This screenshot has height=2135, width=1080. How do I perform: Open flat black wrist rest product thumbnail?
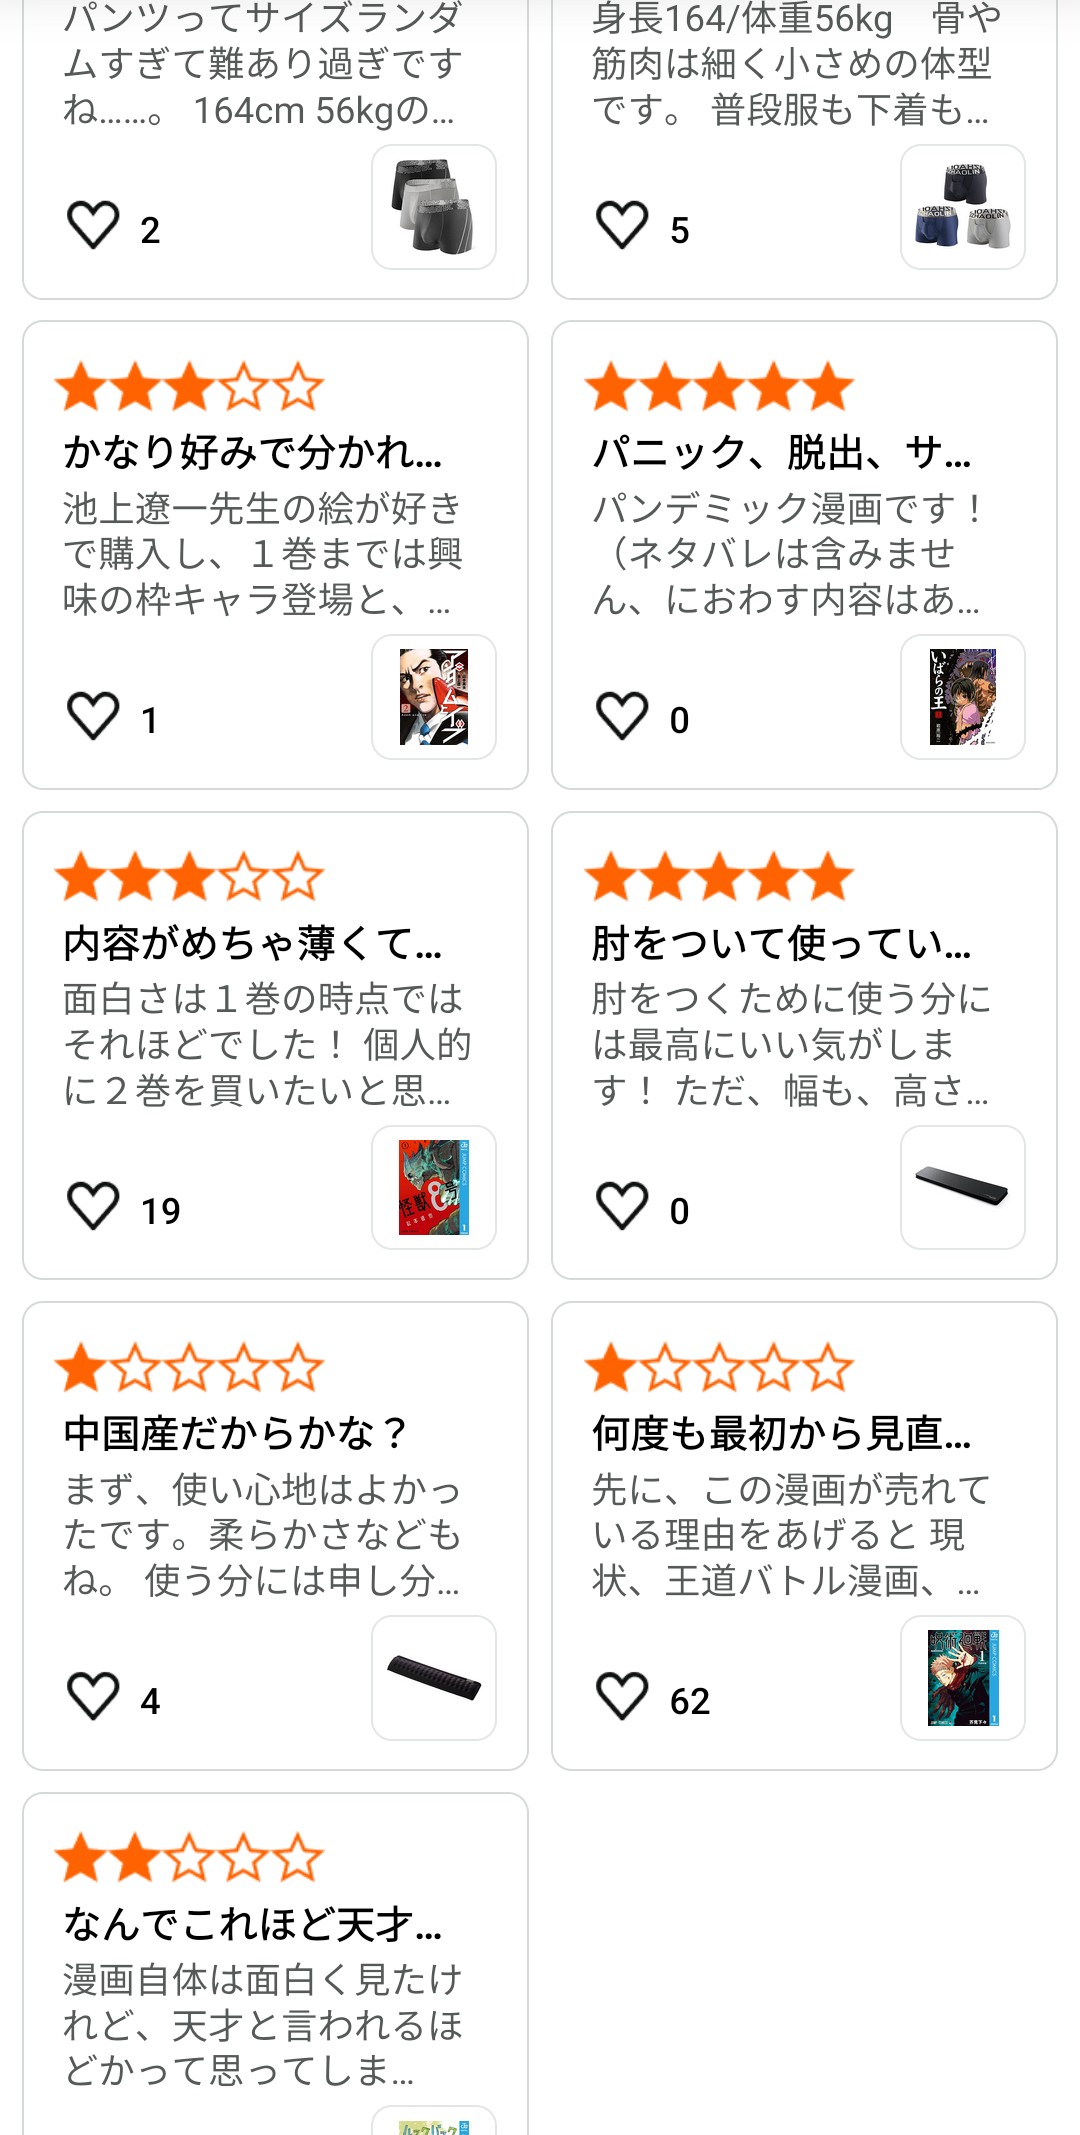(x=963, y=1187)
